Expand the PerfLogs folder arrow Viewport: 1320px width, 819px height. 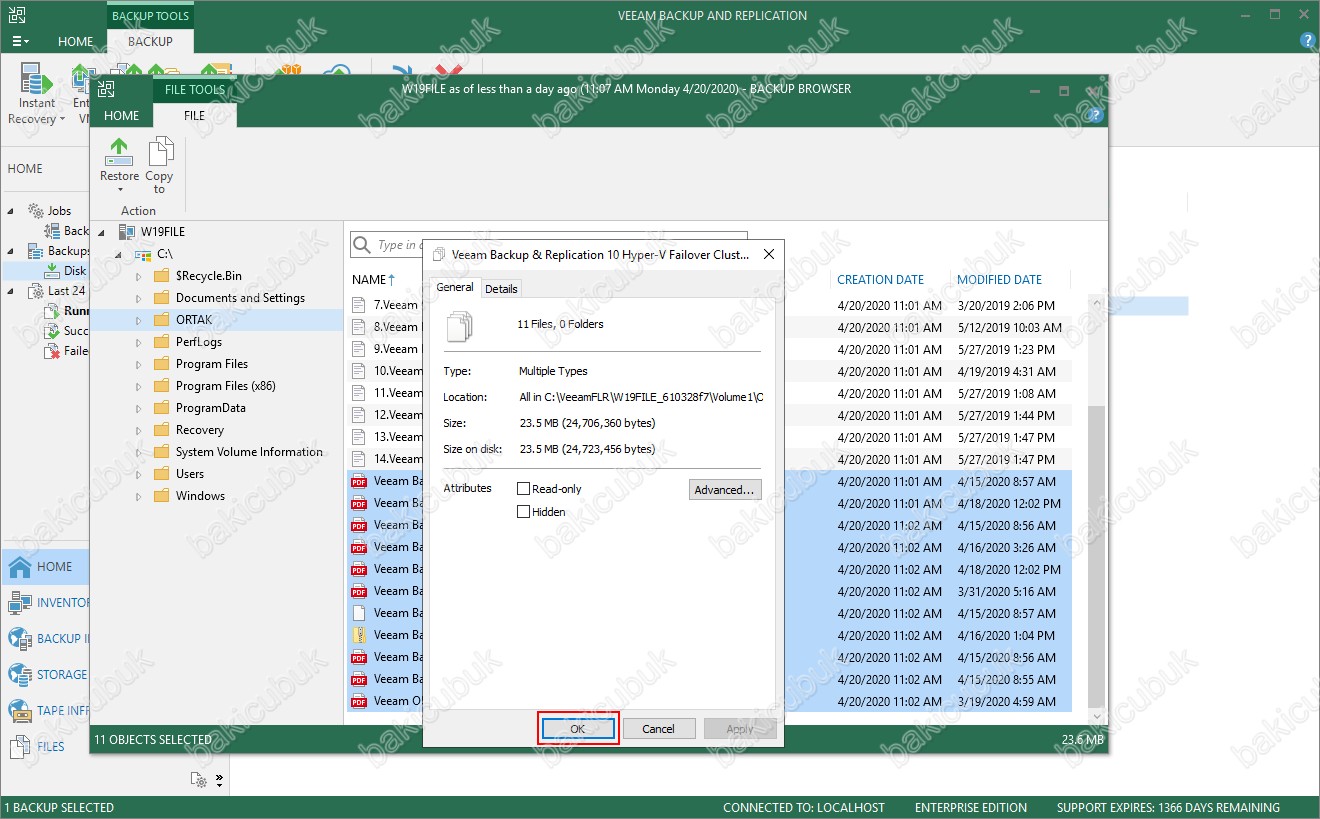[x=139, y=342]
